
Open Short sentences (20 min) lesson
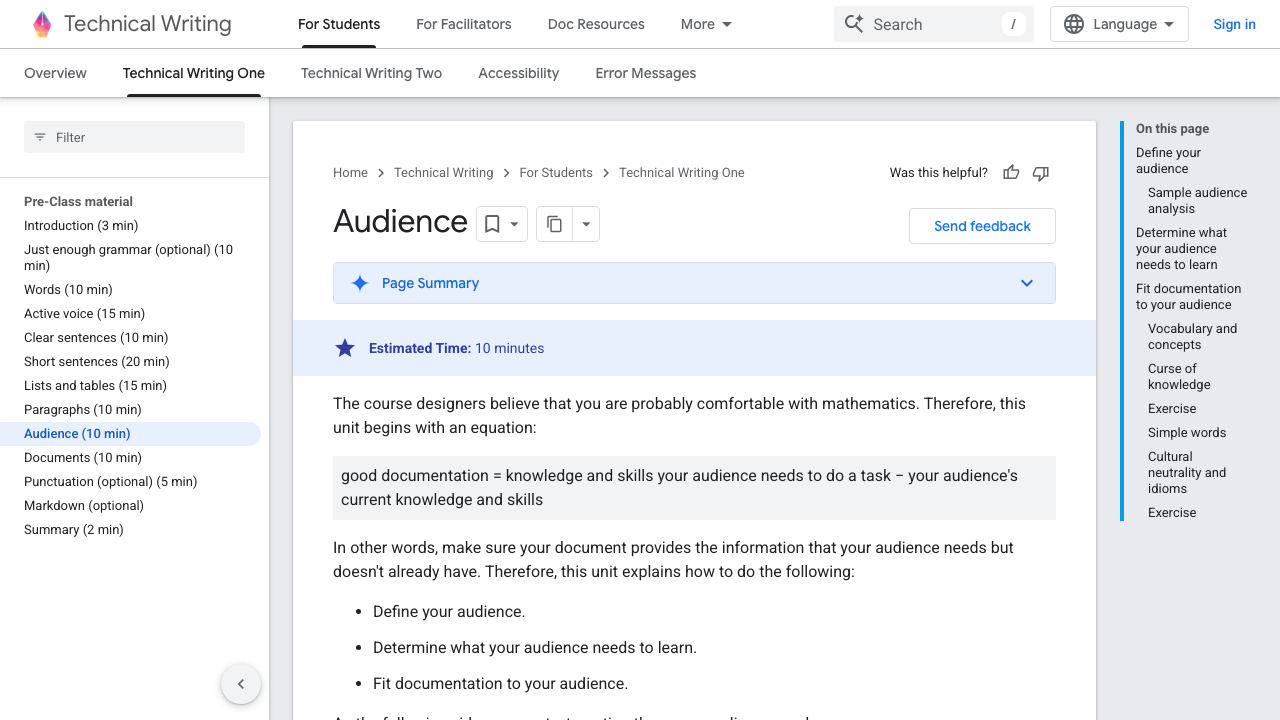97,362
